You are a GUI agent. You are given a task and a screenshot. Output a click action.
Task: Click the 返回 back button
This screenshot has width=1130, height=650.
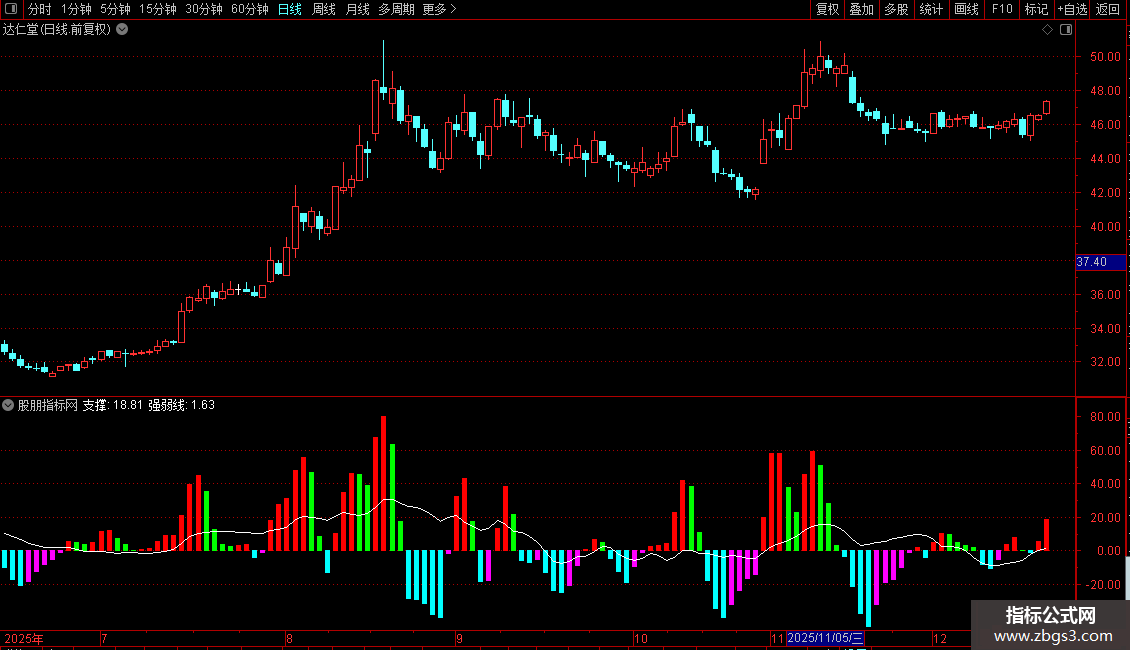pyautogui.click(x=1108, y=9)
